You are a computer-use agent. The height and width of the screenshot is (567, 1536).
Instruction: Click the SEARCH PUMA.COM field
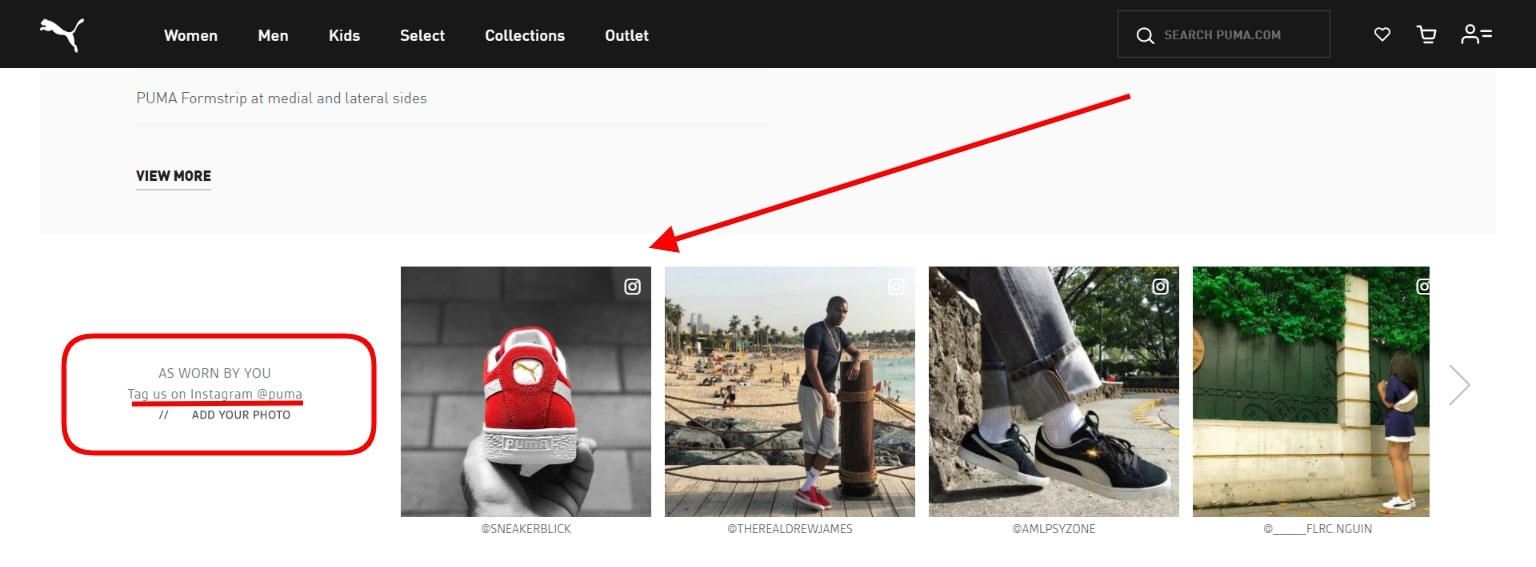tap(1224, 35)
